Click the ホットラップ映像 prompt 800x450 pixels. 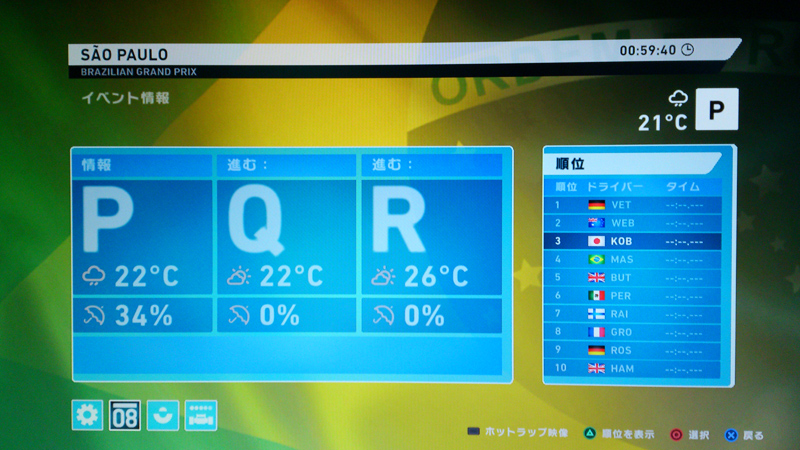click(518, 432)
